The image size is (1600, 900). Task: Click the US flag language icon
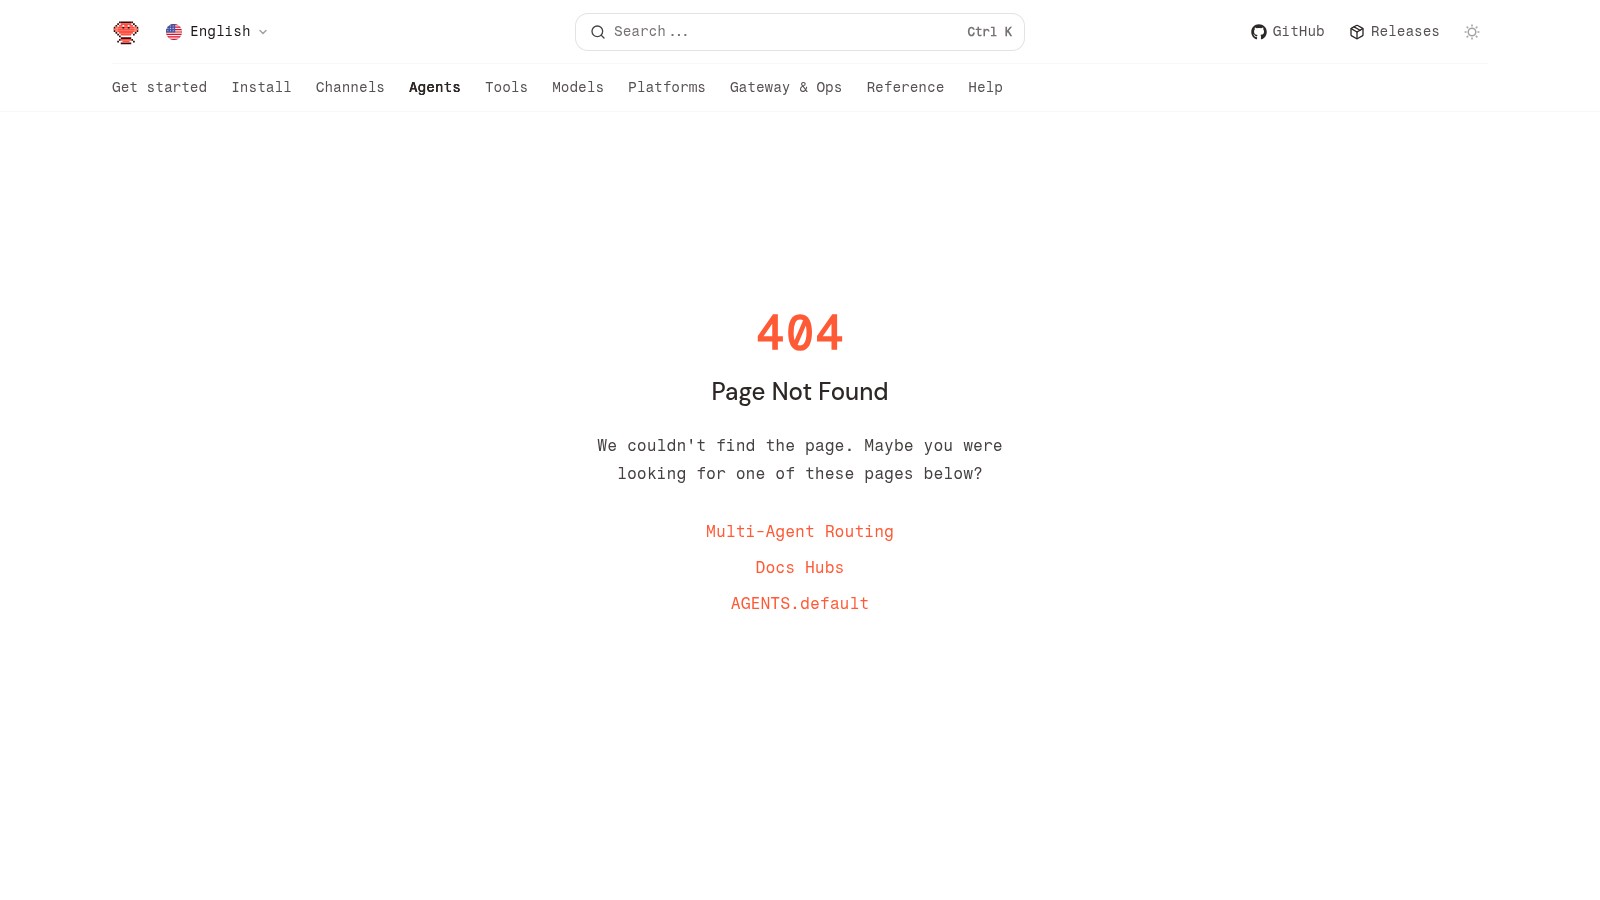tap(174, 32)
